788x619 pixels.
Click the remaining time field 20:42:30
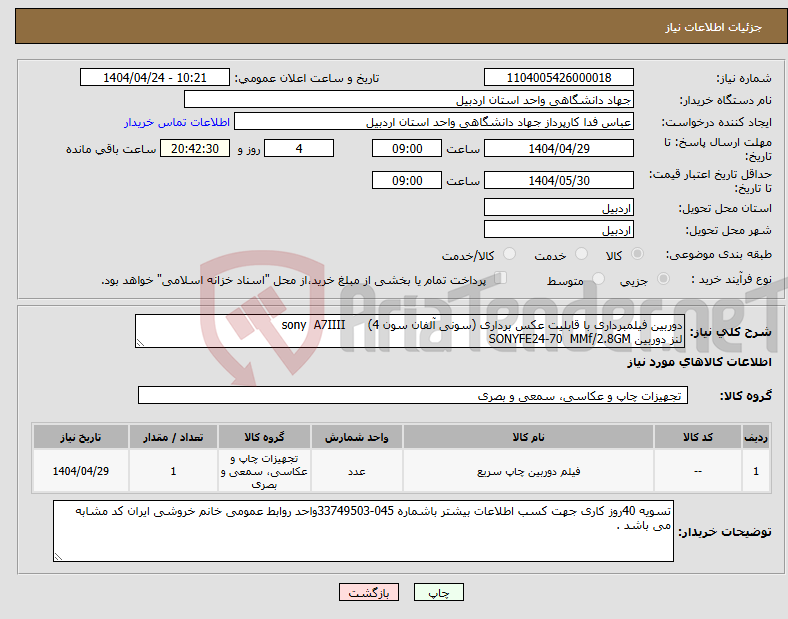[194, 148]
